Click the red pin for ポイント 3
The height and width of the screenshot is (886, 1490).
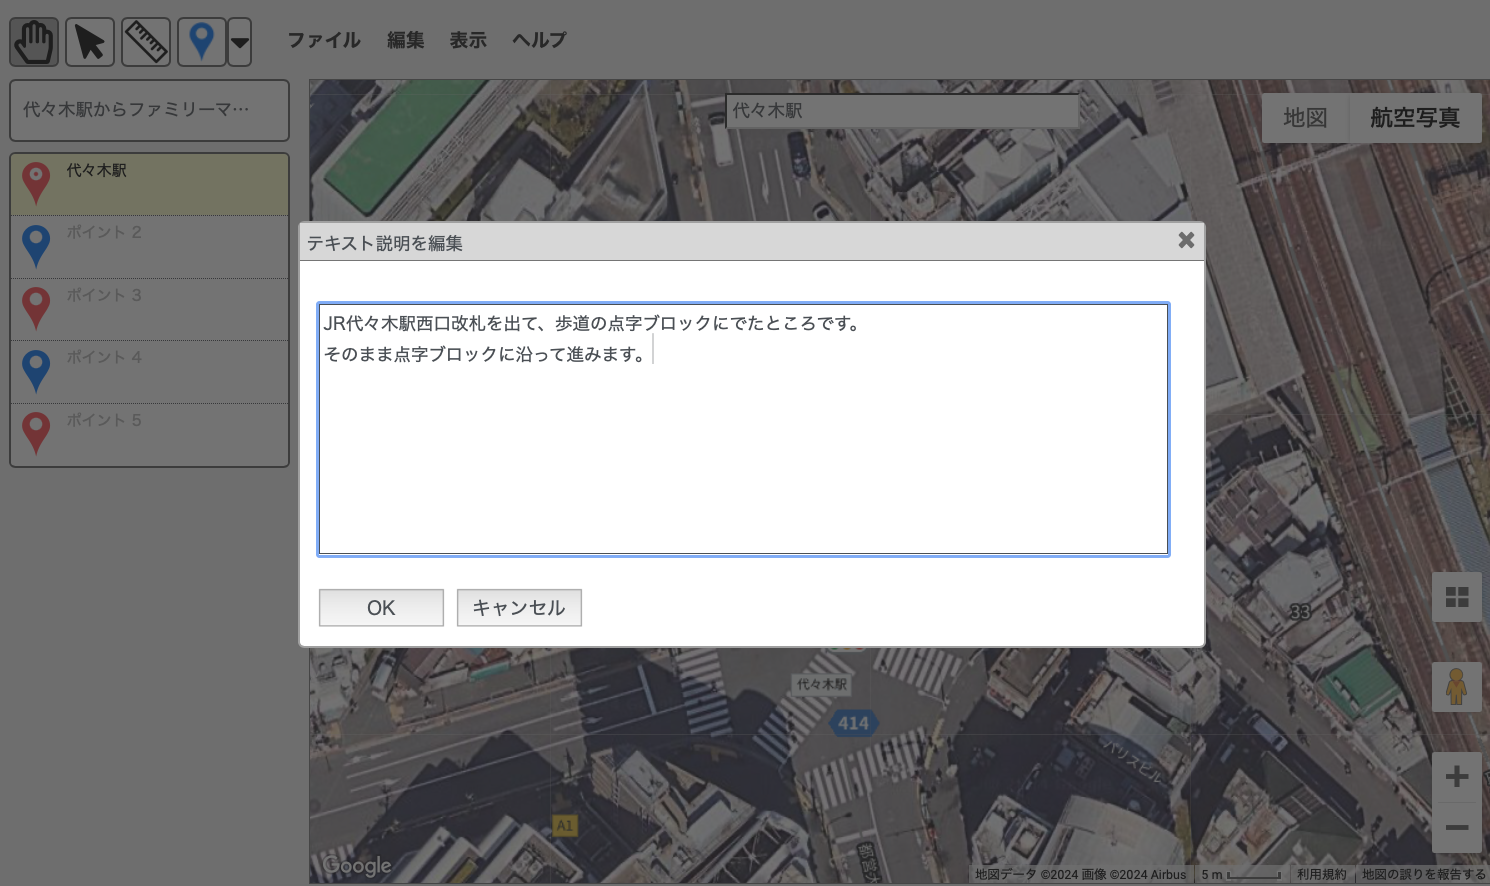click(x=36, y=308)
